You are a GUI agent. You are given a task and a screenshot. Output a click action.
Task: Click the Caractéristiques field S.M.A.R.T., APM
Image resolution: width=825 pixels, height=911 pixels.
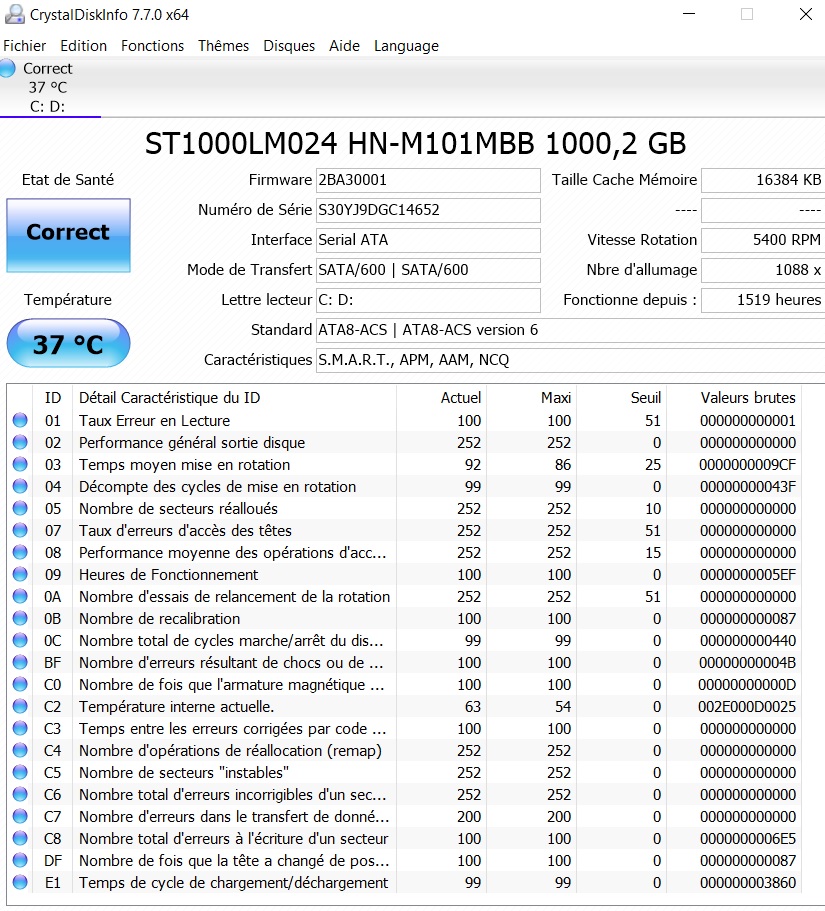[x=571, y=360]
